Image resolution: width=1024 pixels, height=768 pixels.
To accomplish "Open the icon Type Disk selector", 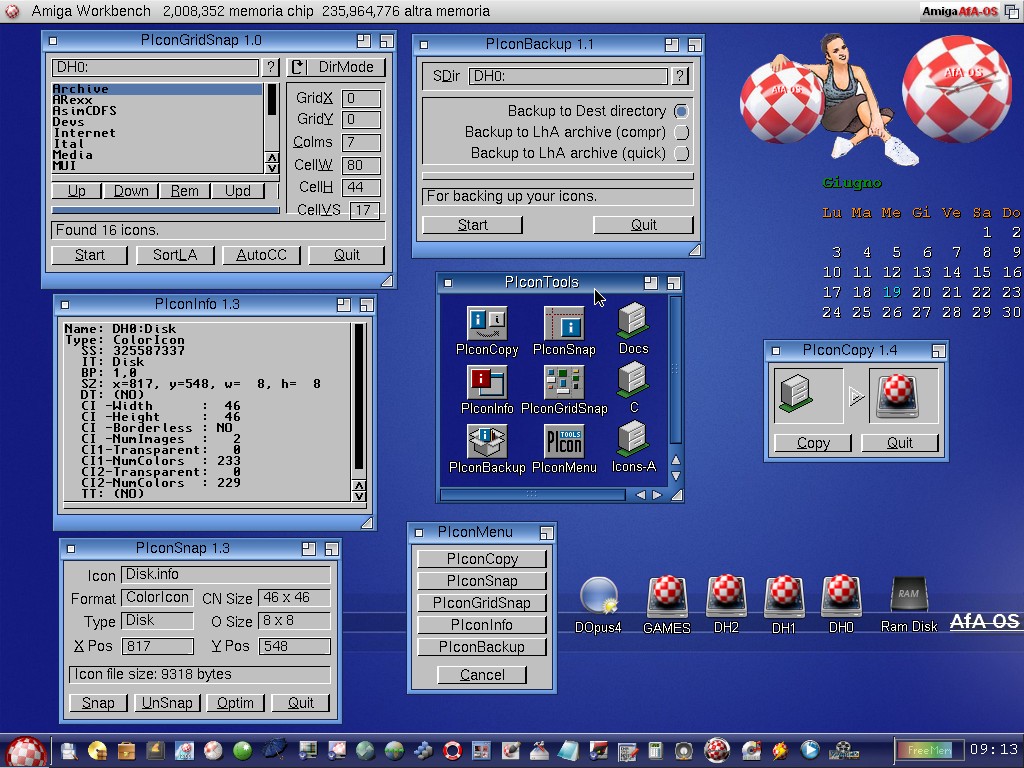I will pos(157,621).
